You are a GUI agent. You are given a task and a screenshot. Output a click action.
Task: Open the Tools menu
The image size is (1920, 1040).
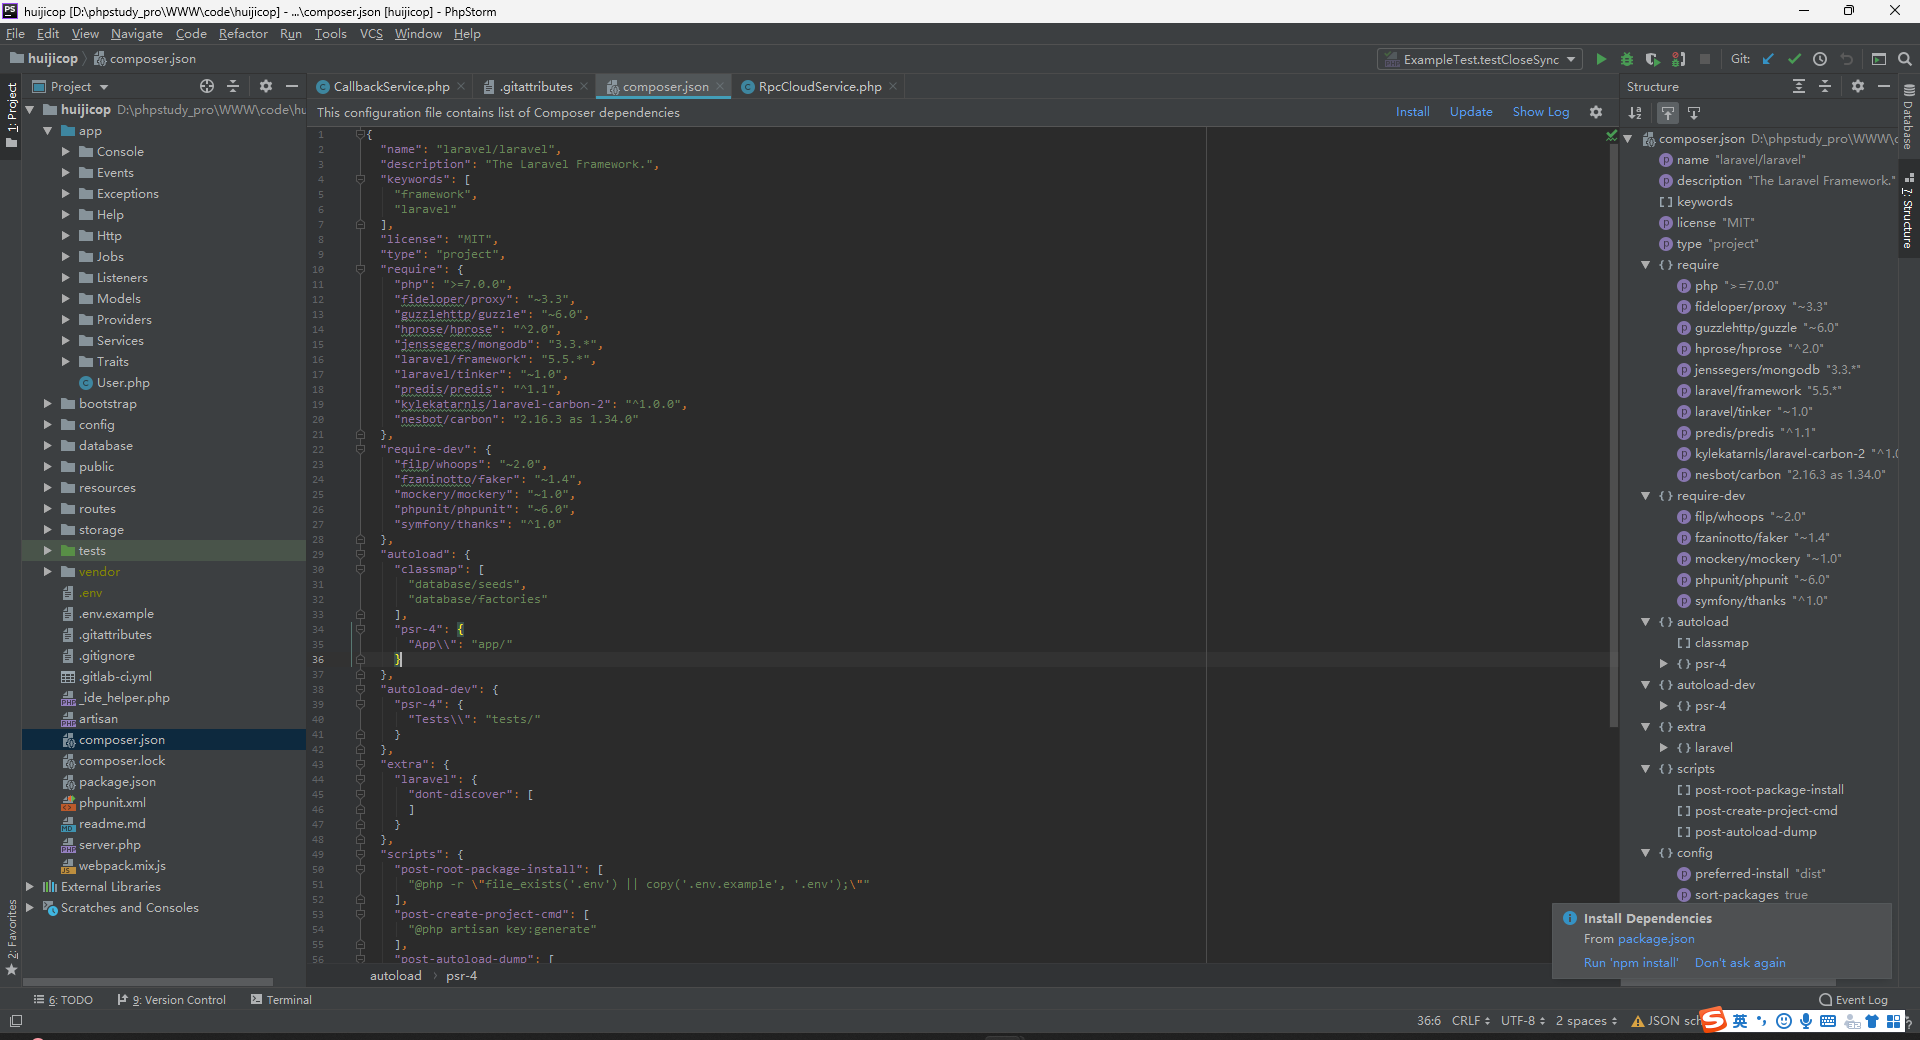pyautogui.click(x=331, y=34)
